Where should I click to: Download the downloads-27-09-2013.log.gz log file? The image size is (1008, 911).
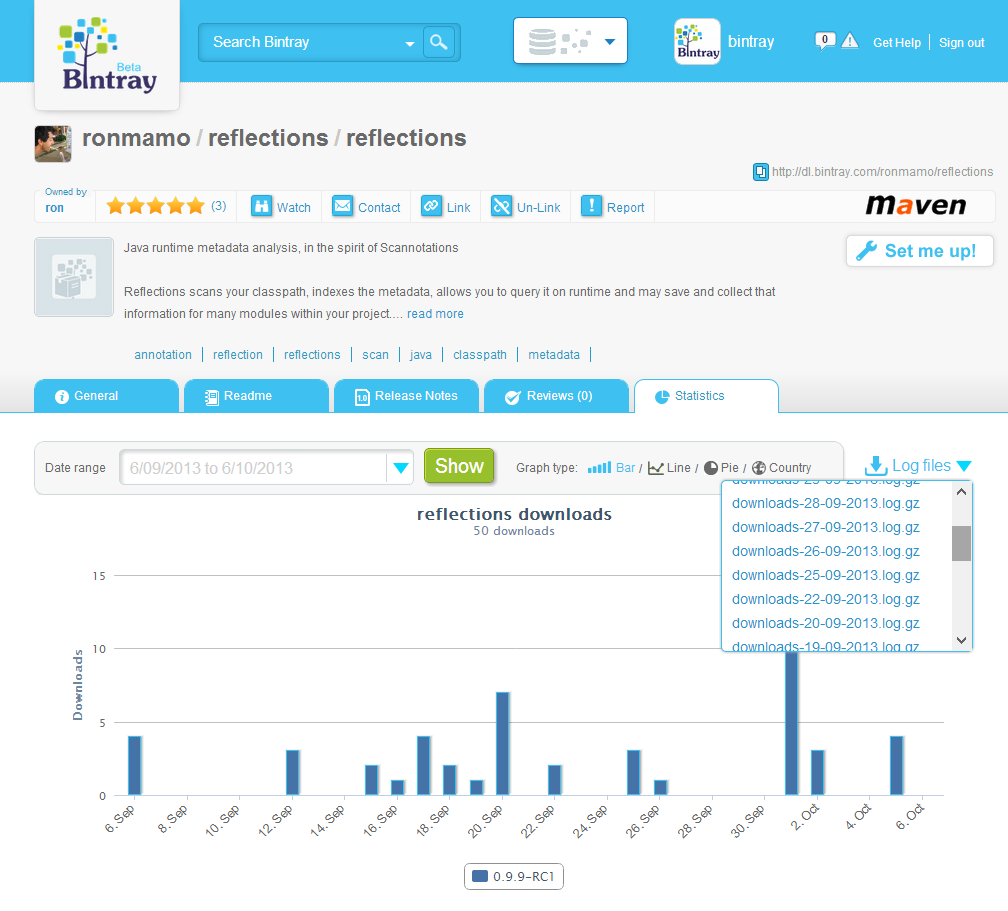pyautogui.click(x=825, y=527)
